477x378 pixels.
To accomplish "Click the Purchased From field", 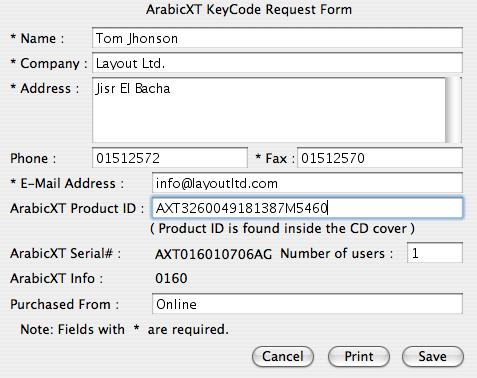I will pos(307,303).
